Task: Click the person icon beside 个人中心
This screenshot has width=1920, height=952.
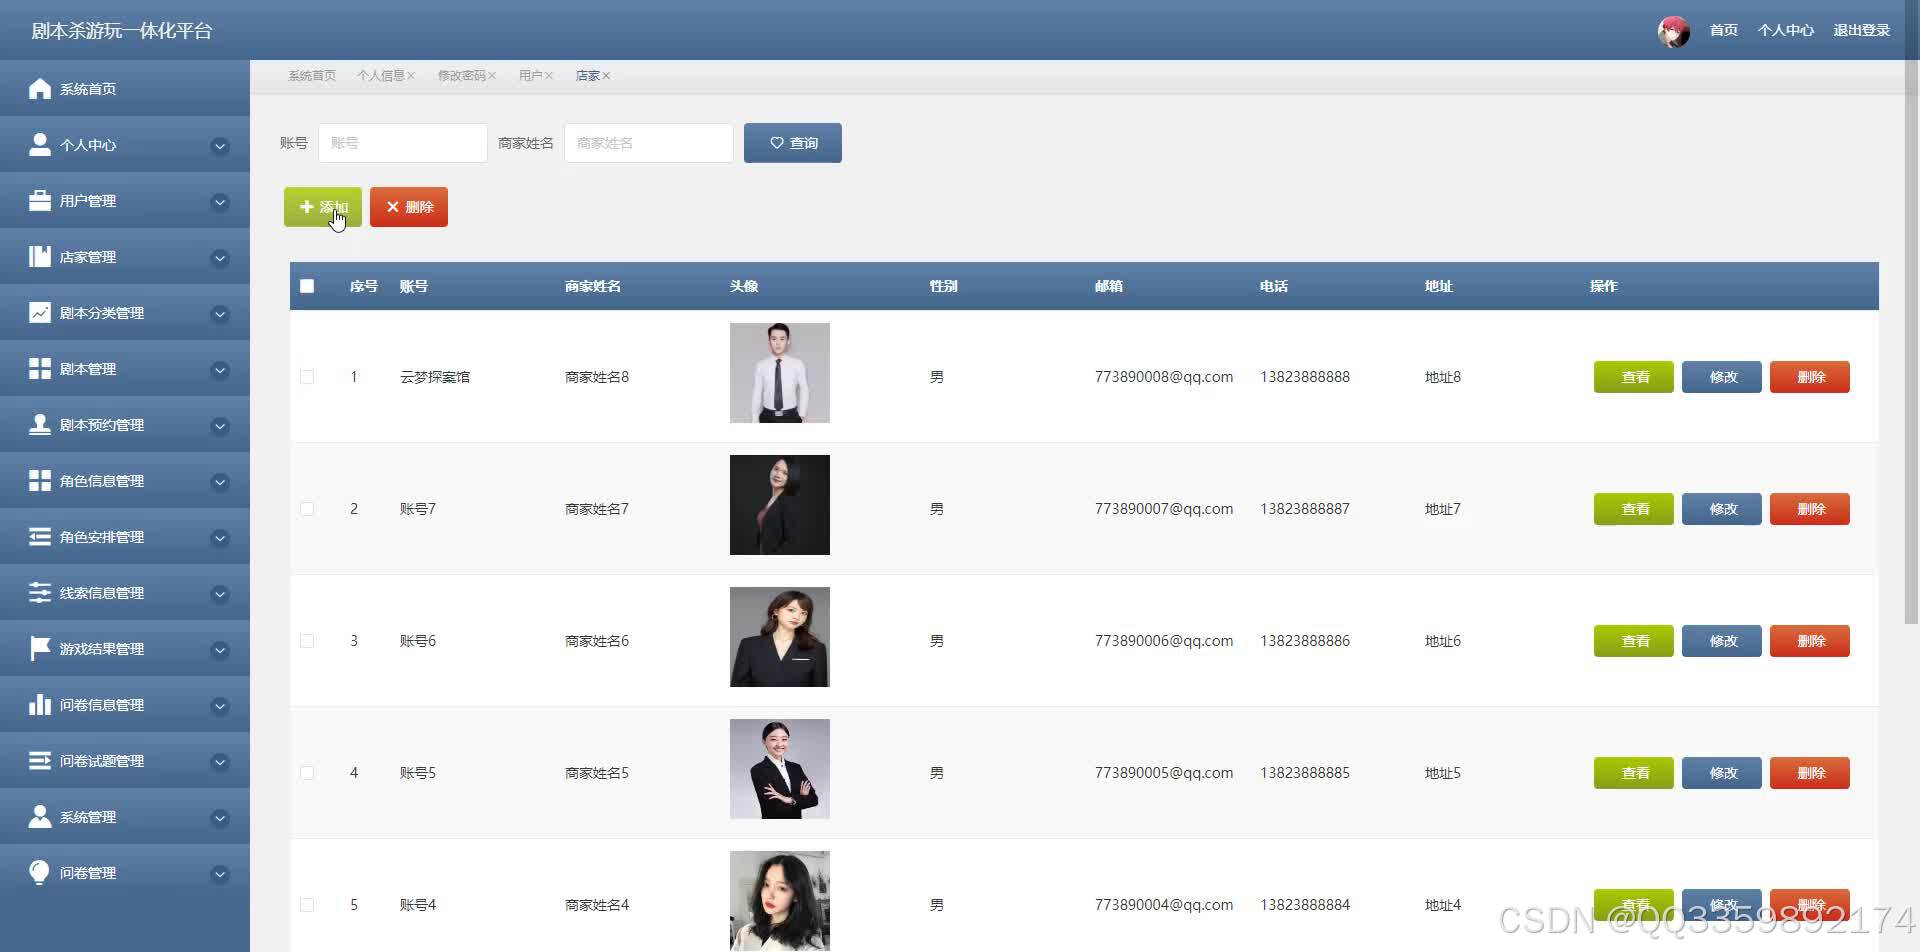Action: 40,145
